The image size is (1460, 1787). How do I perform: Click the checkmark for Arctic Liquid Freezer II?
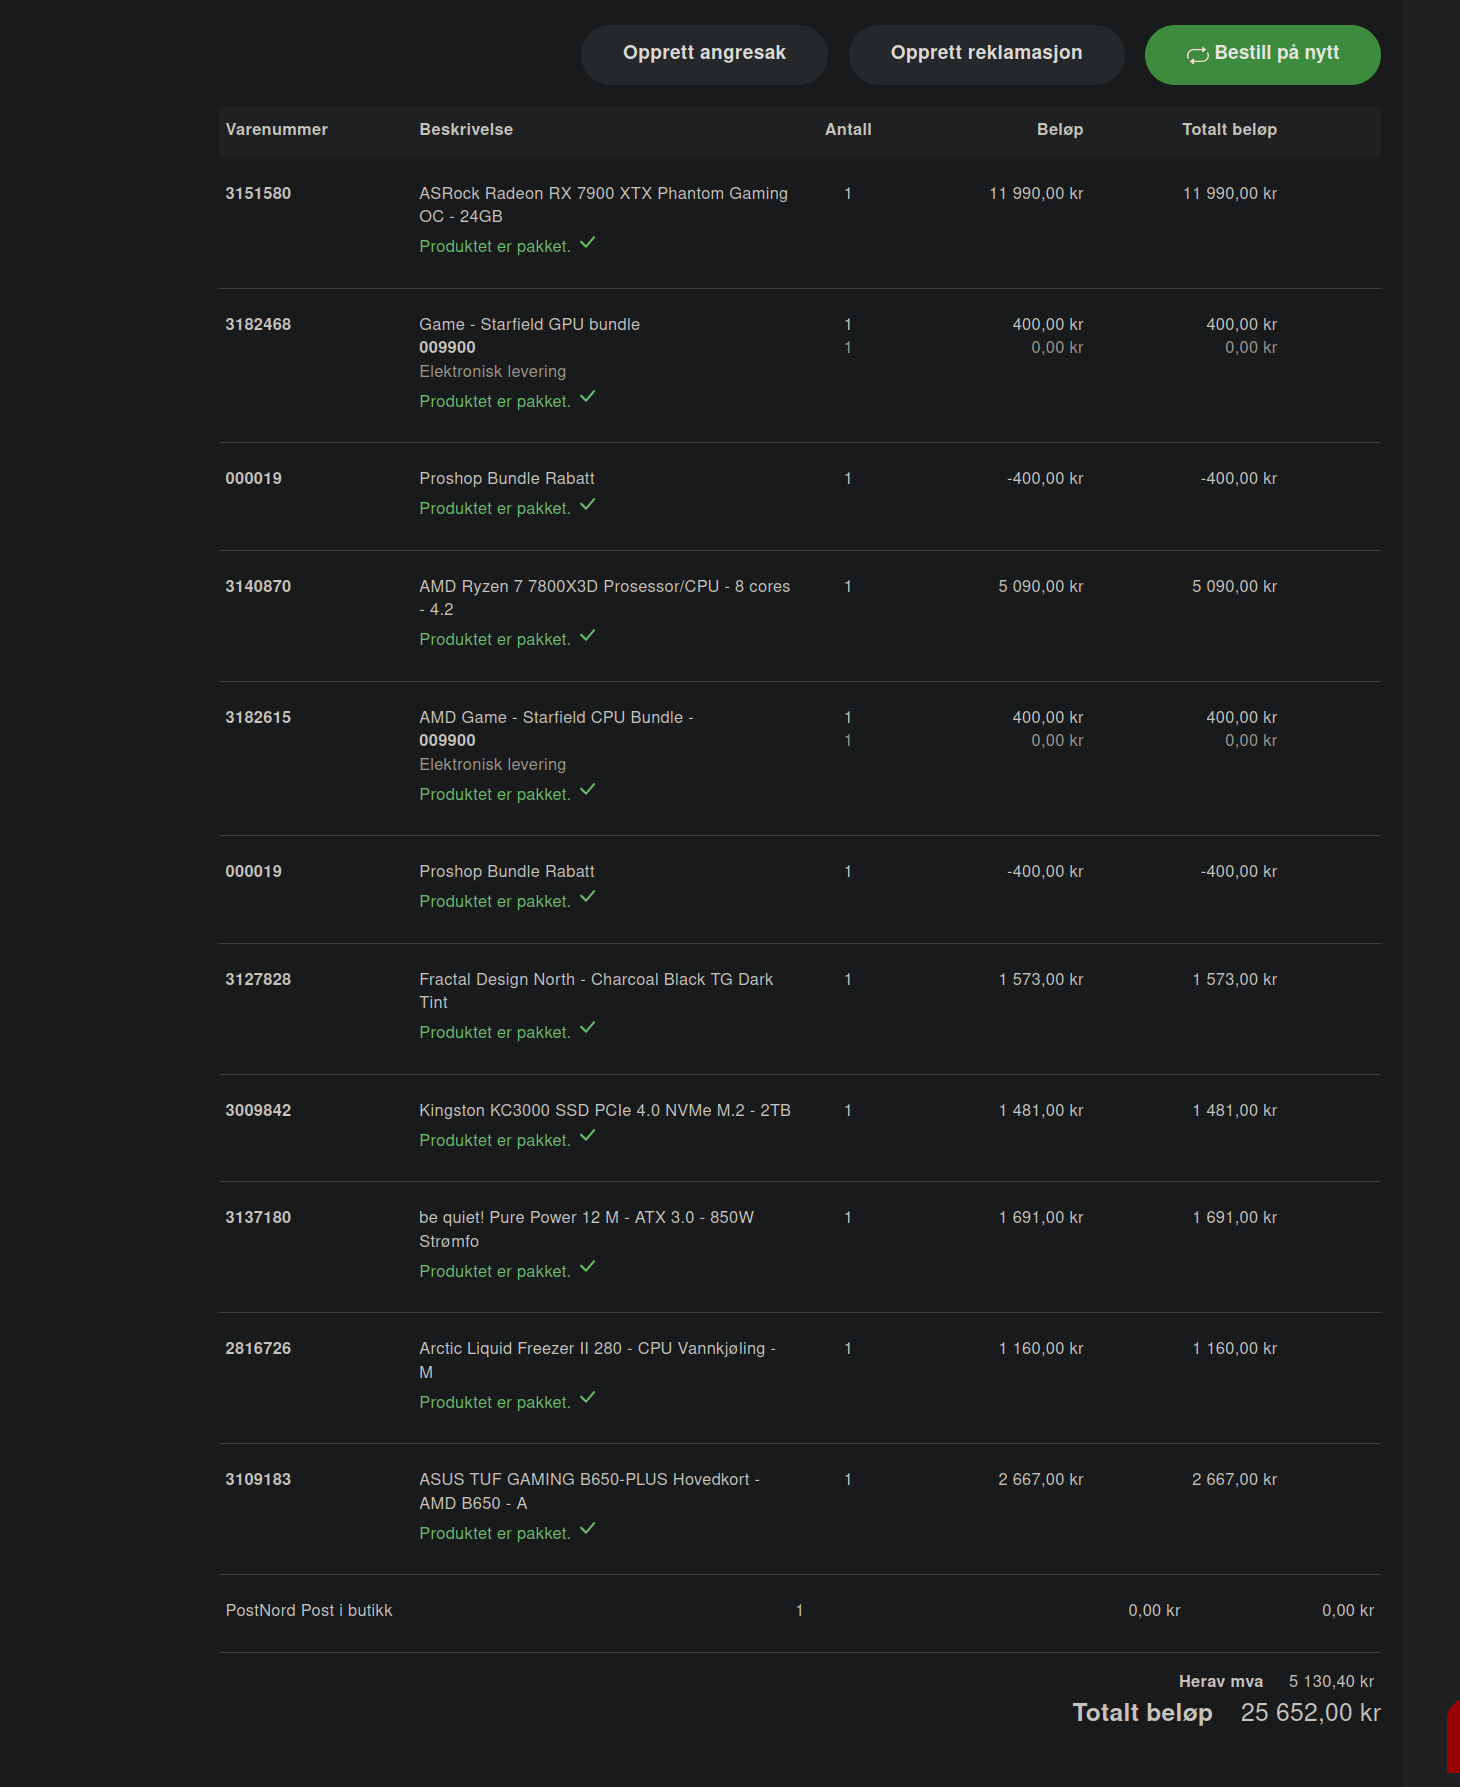pos(588,1398)
